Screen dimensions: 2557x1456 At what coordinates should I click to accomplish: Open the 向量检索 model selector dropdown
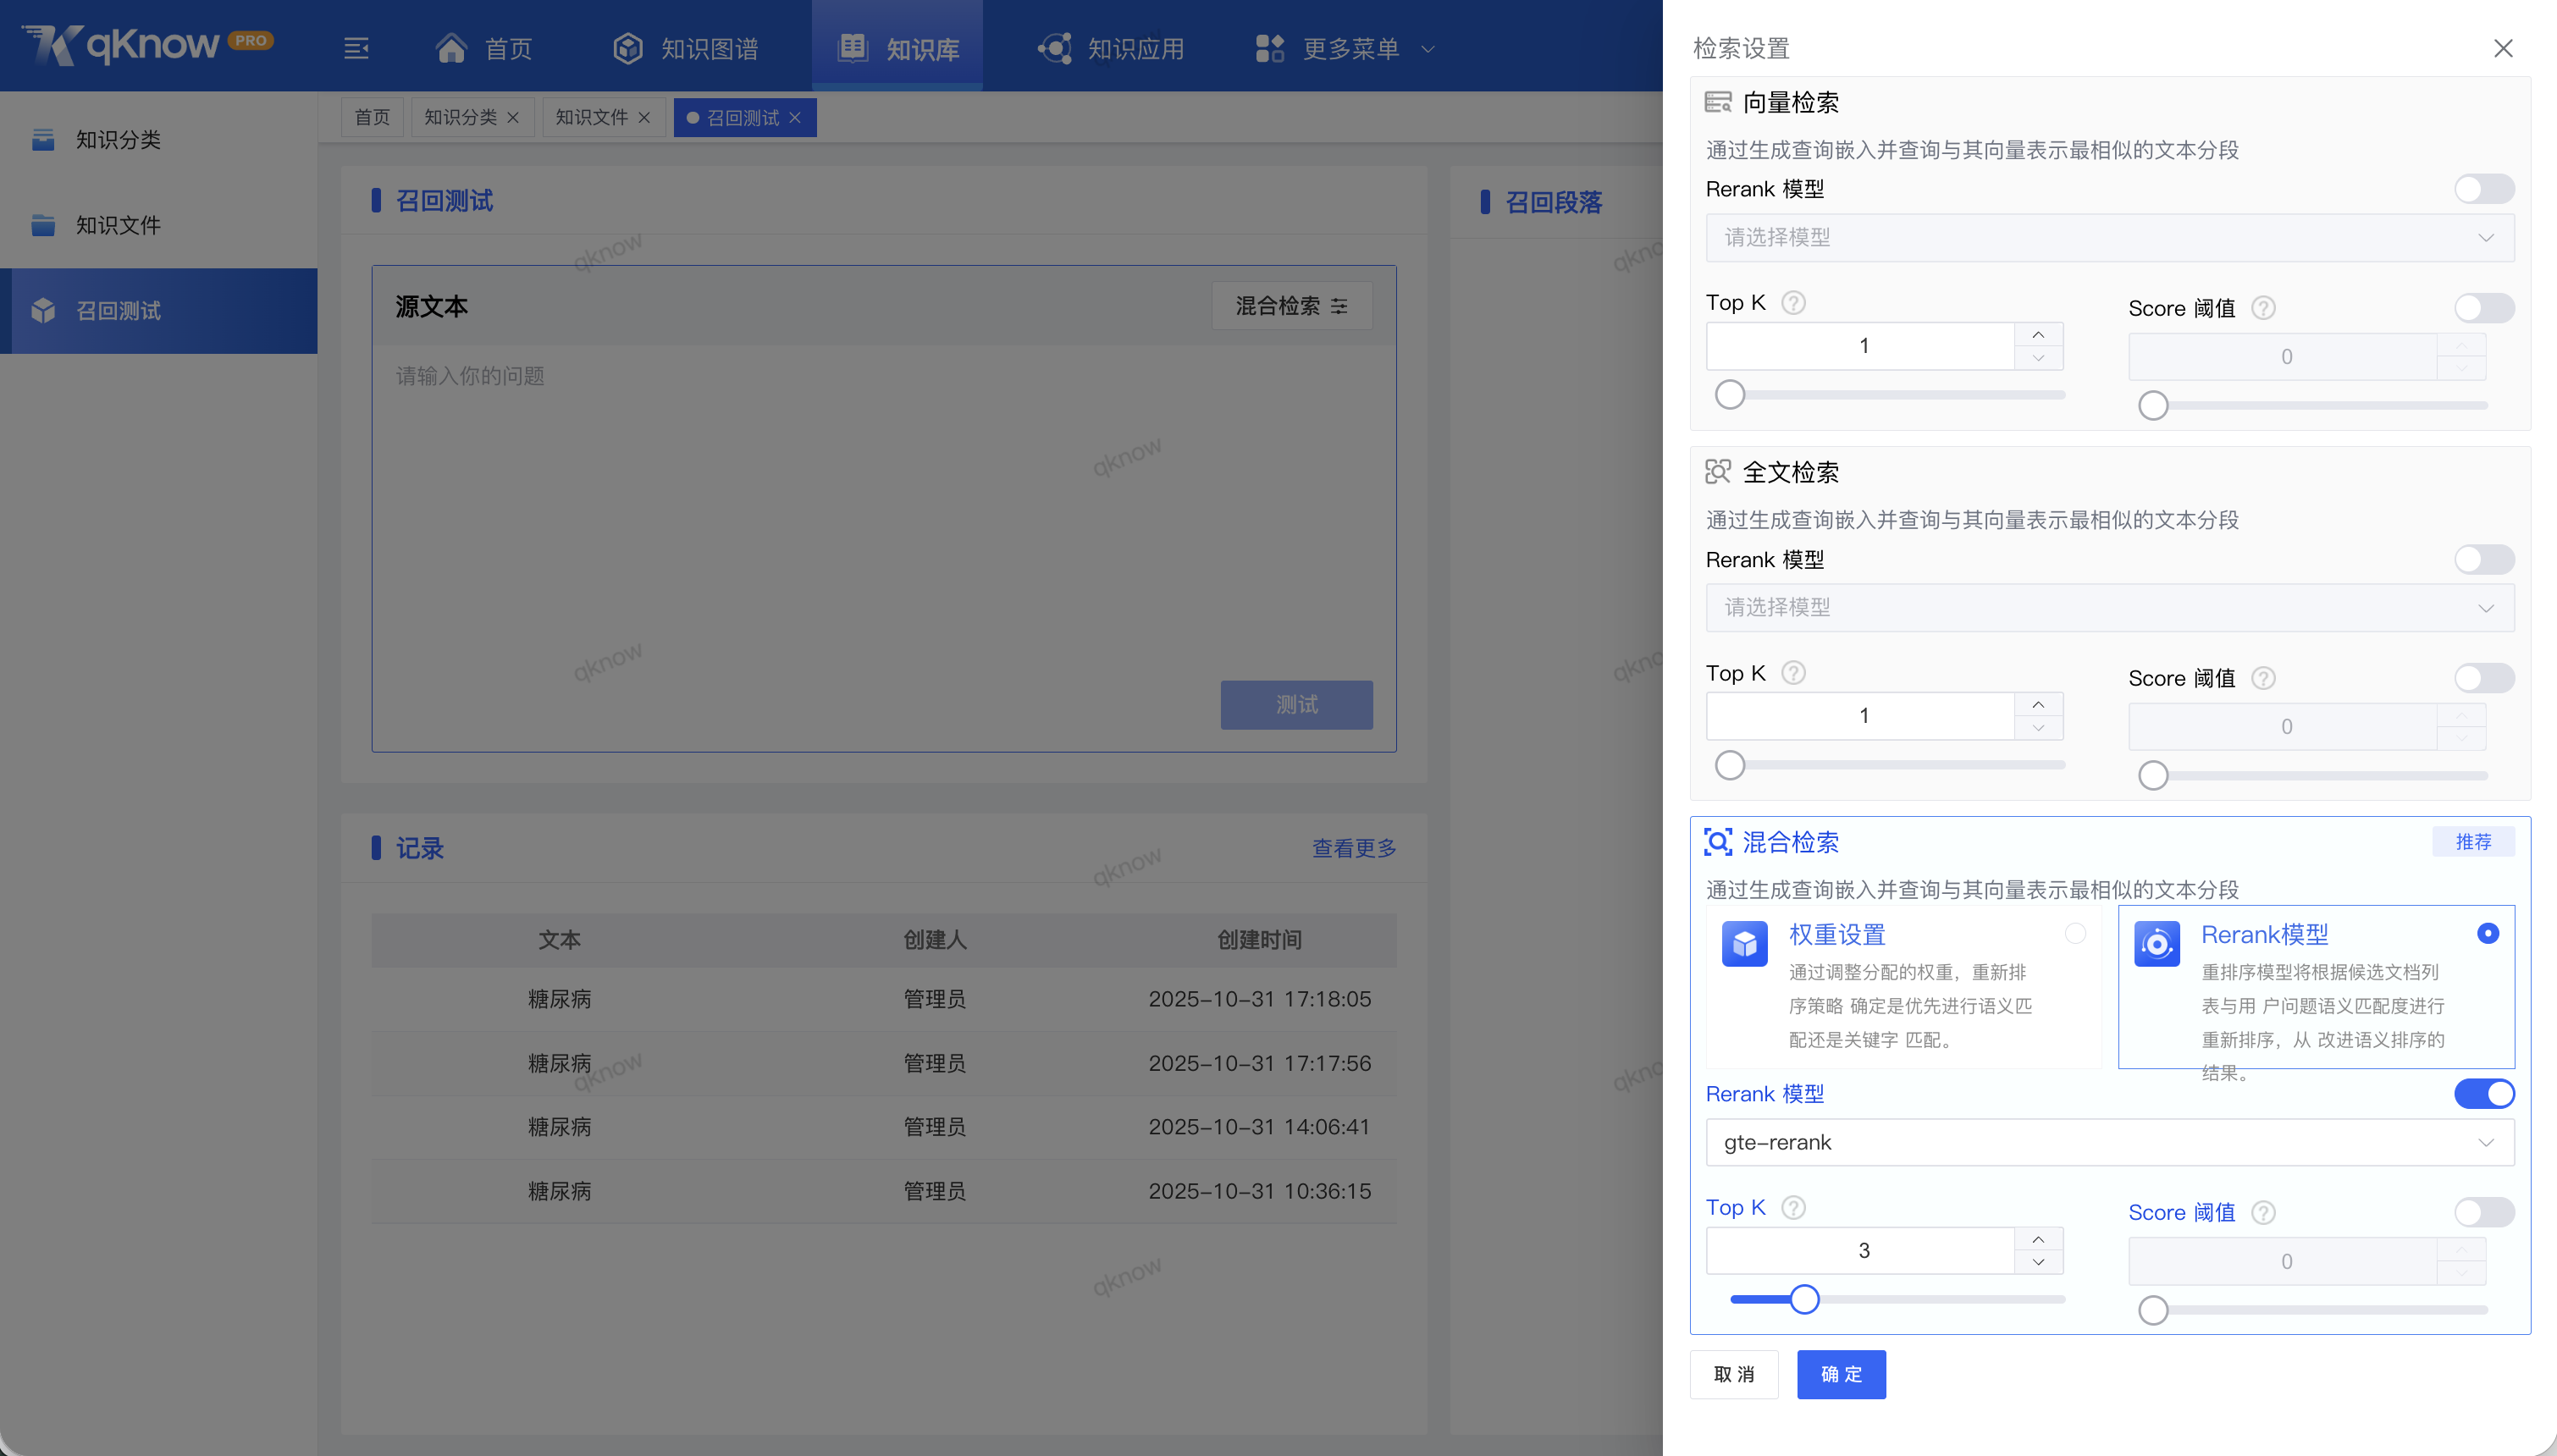pyautogui.click(x=2110, y=237)
